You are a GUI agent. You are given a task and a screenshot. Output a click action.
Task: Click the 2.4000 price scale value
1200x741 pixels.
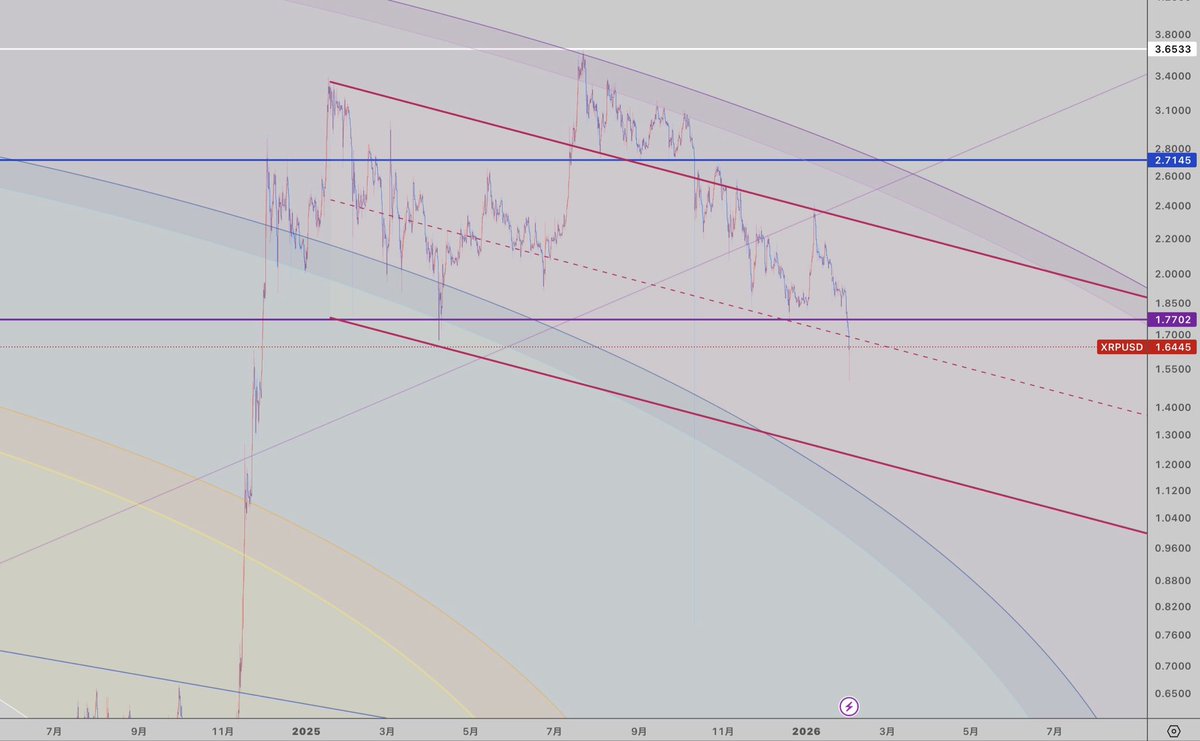point(1171,207)
